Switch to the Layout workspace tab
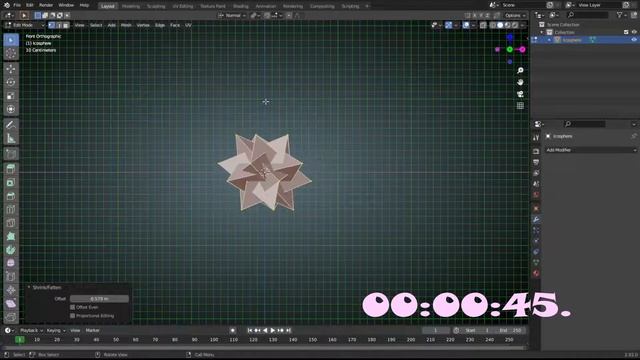This screenshot has height=360, width=640. (108, 6)
